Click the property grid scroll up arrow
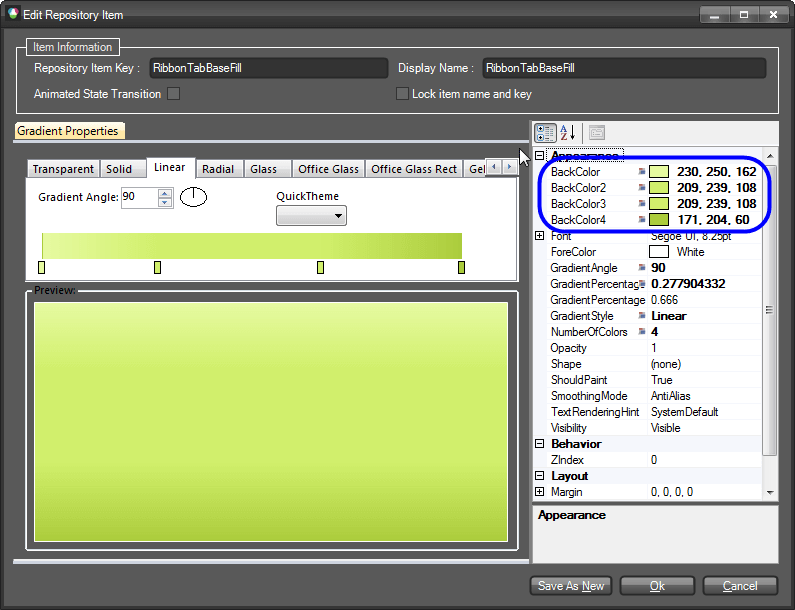The height and width of the screenshot is (610, 795). point(770,156)
